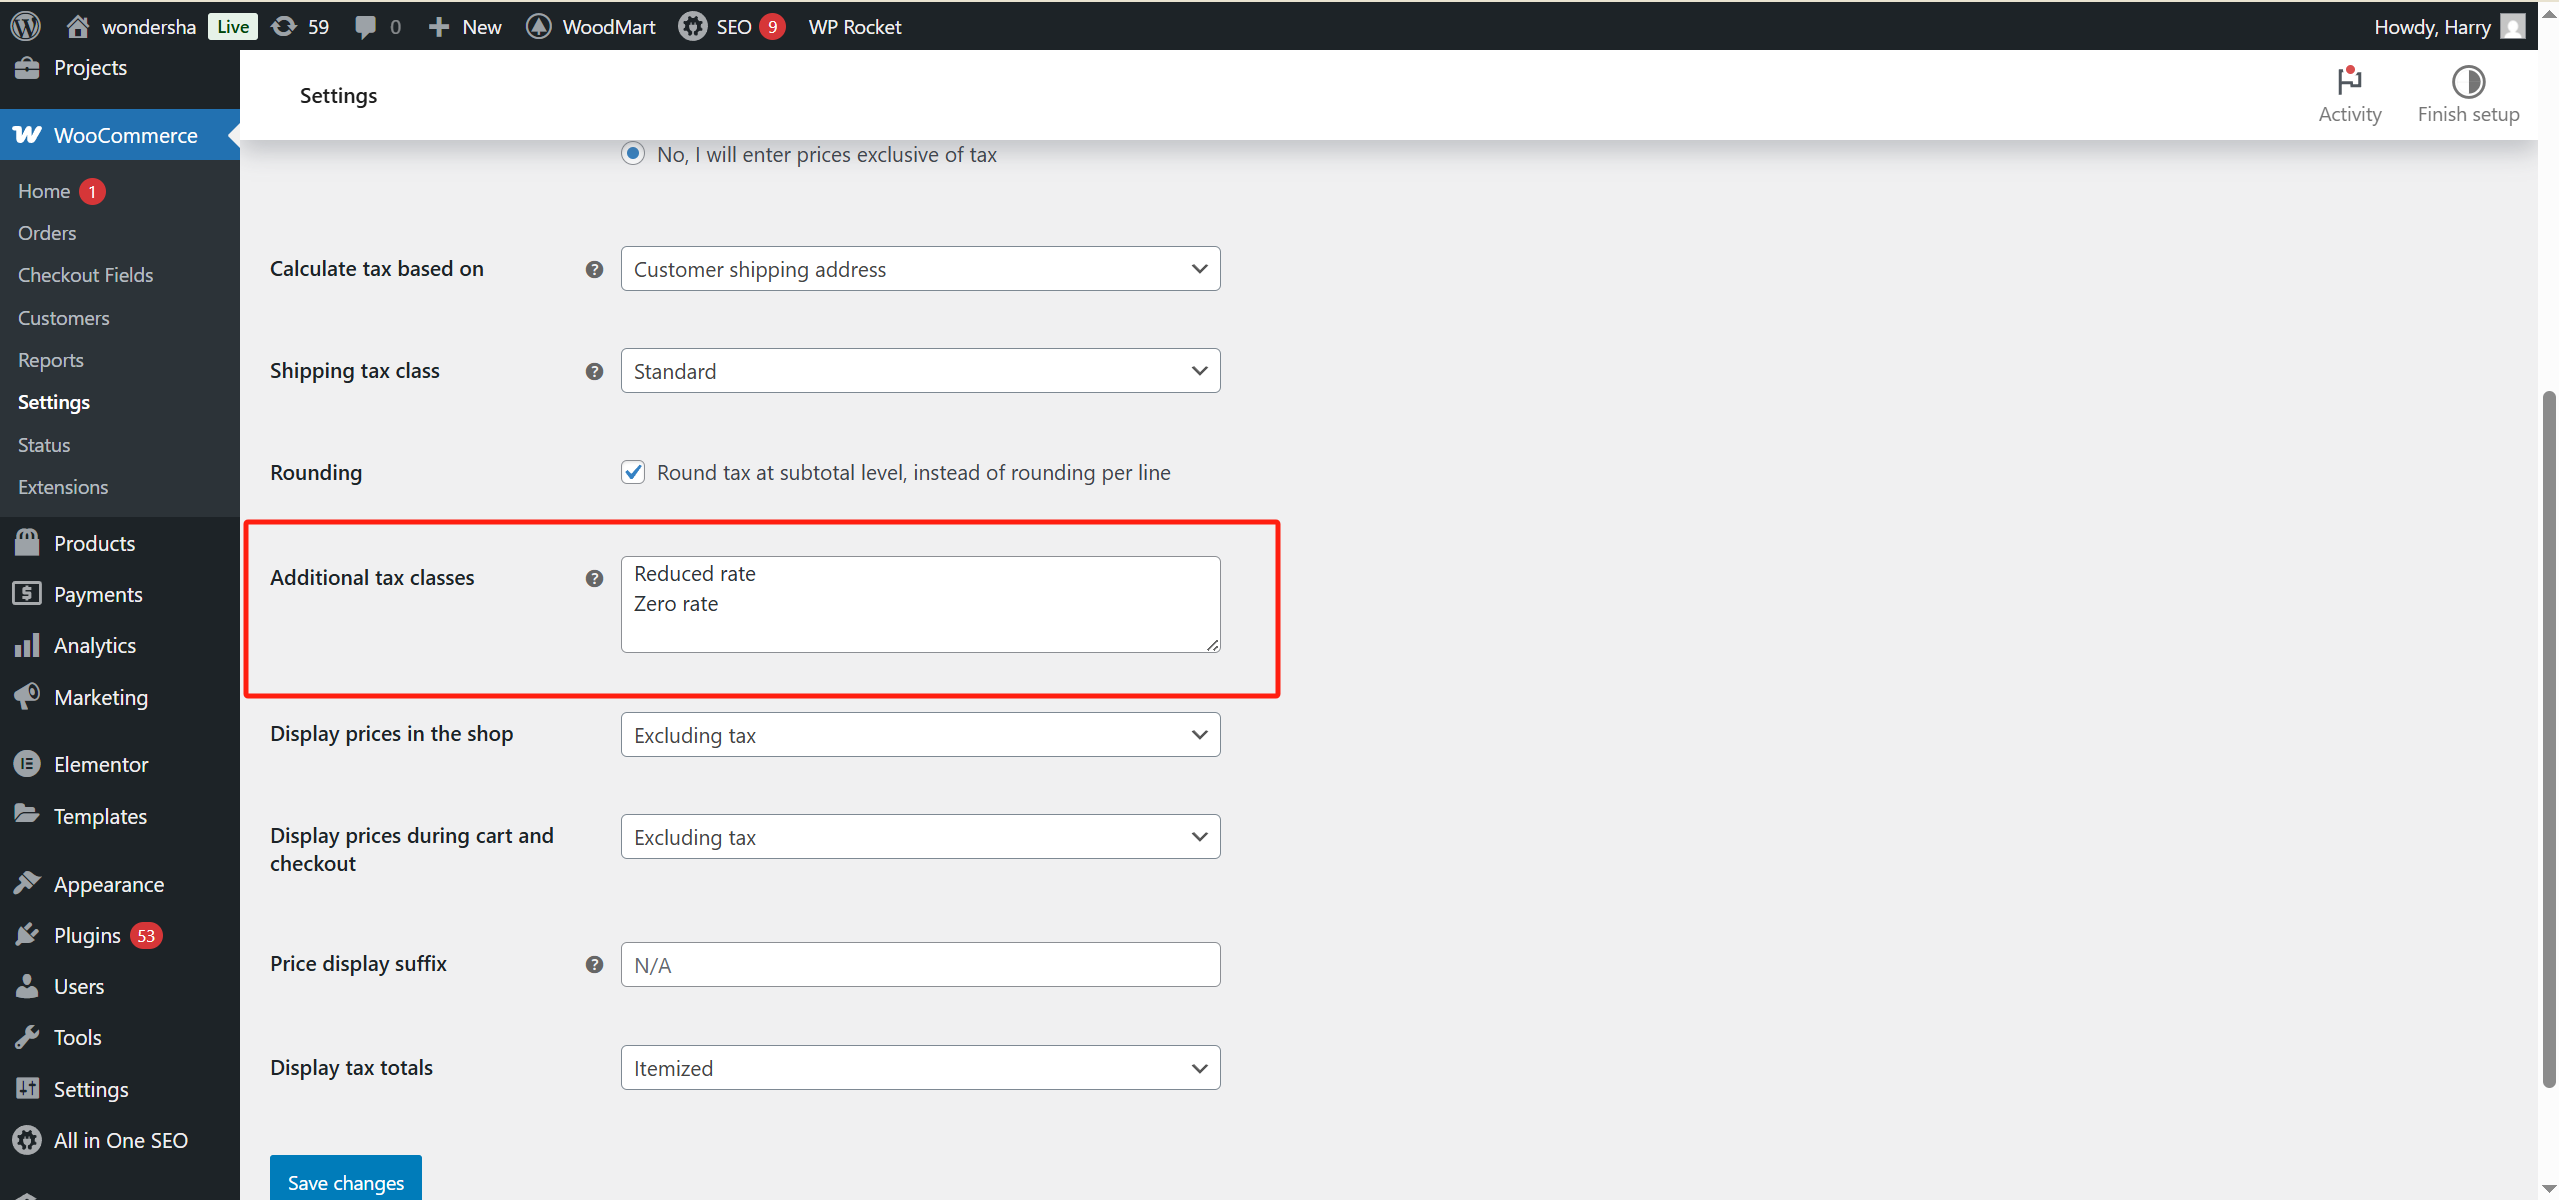Open the Shipping tax class dropdown

pyautogui.click(x=918, y=370)
